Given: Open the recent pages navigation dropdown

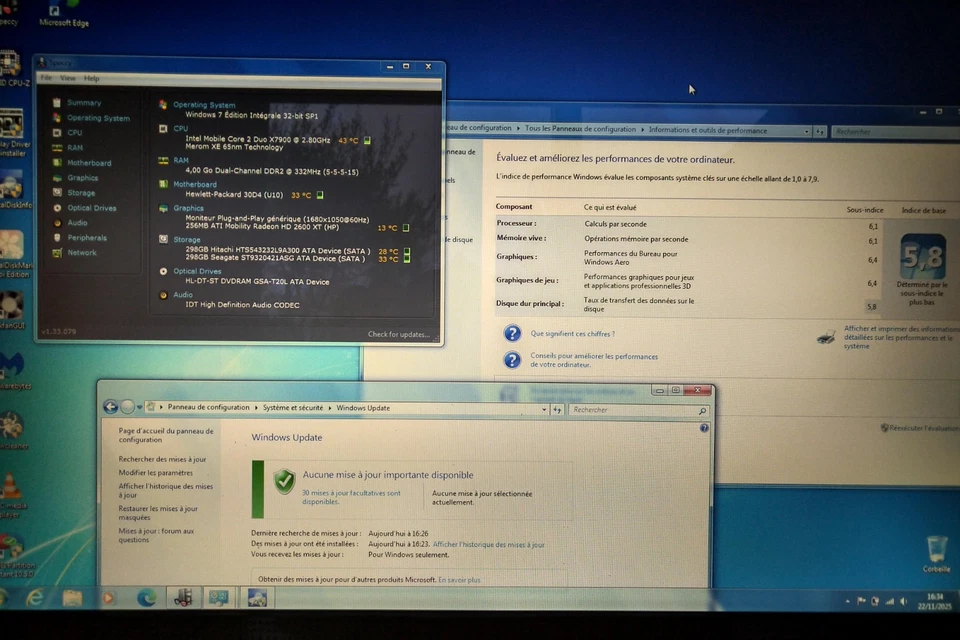Looking at the screenshot, I should coord(141,407).
